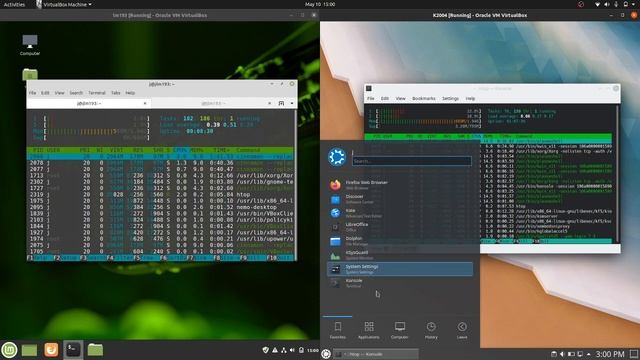Click the battery icon in KDE system tray

pos(571,354)
